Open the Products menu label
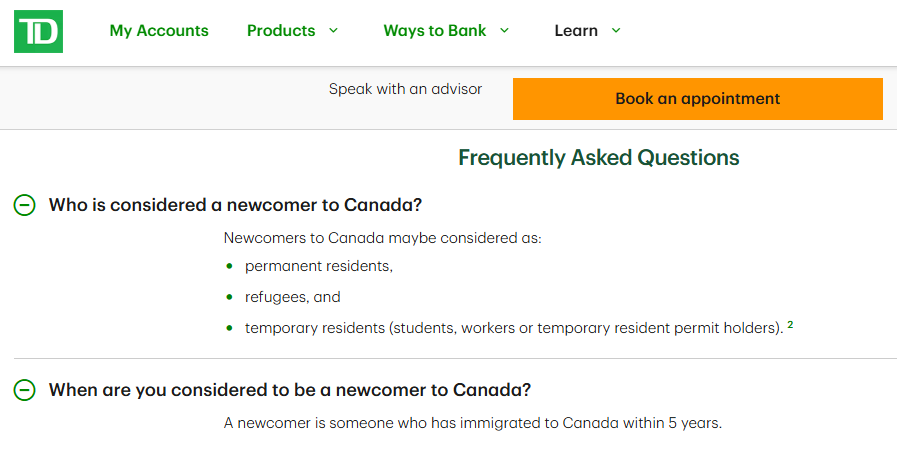 281,31
